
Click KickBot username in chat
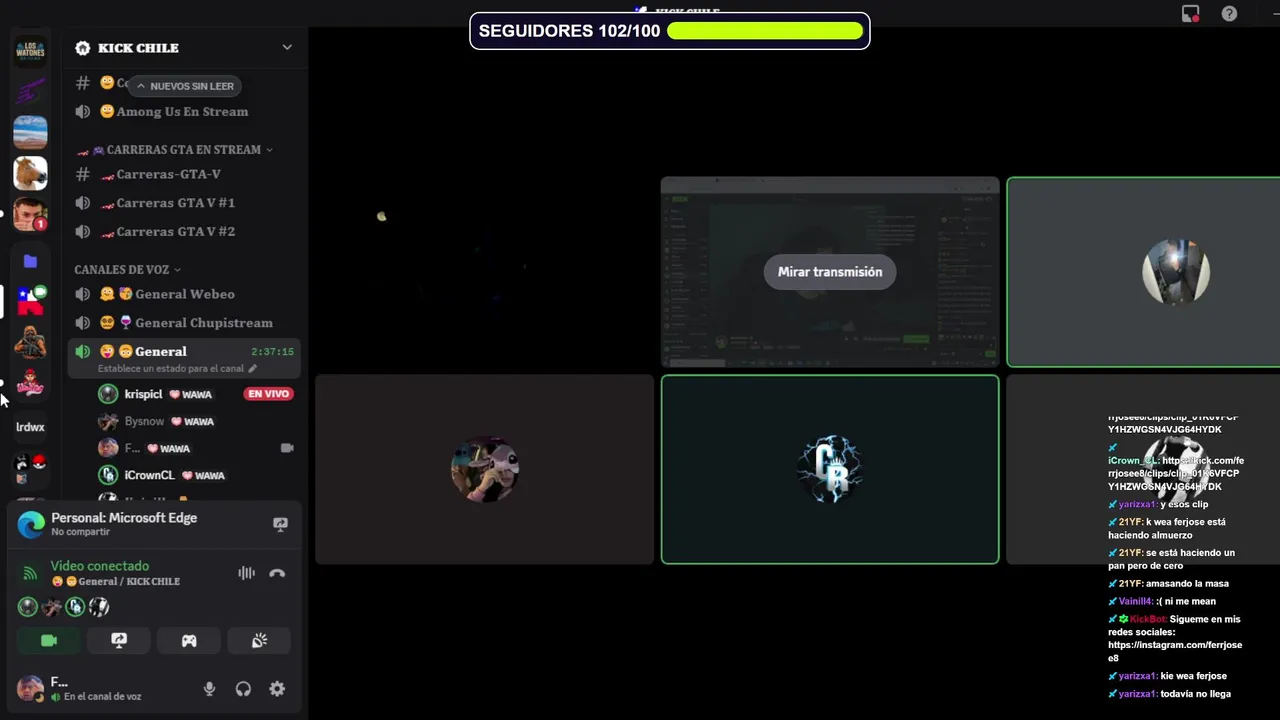(x=1147, y=619)
